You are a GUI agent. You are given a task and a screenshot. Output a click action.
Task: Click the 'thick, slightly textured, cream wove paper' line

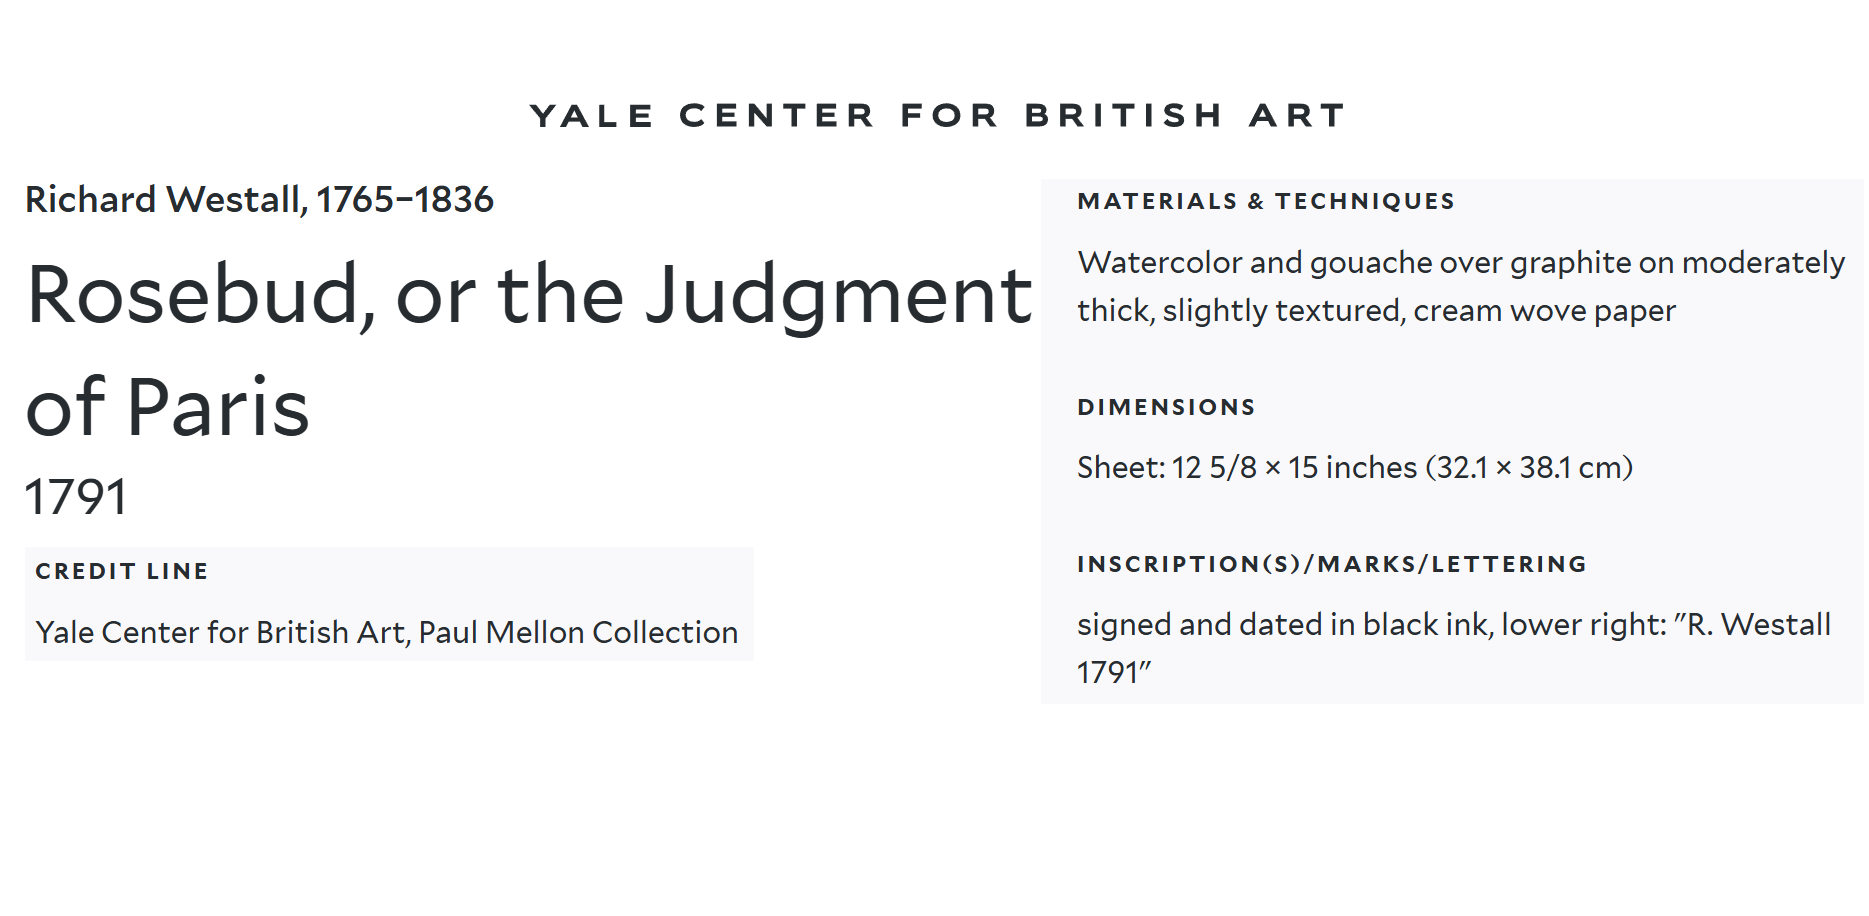point(1376,311)
